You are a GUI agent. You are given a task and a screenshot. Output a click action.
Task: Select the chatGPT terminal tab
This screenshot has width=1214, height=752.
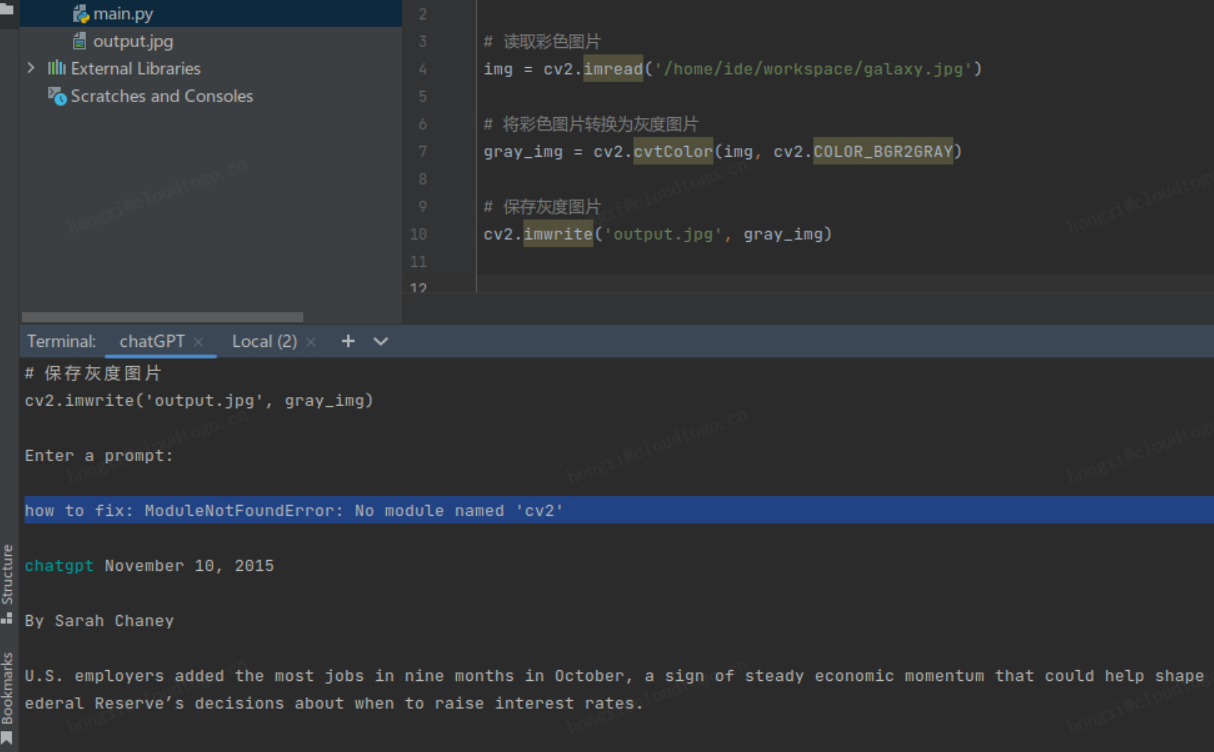point(152,341)
